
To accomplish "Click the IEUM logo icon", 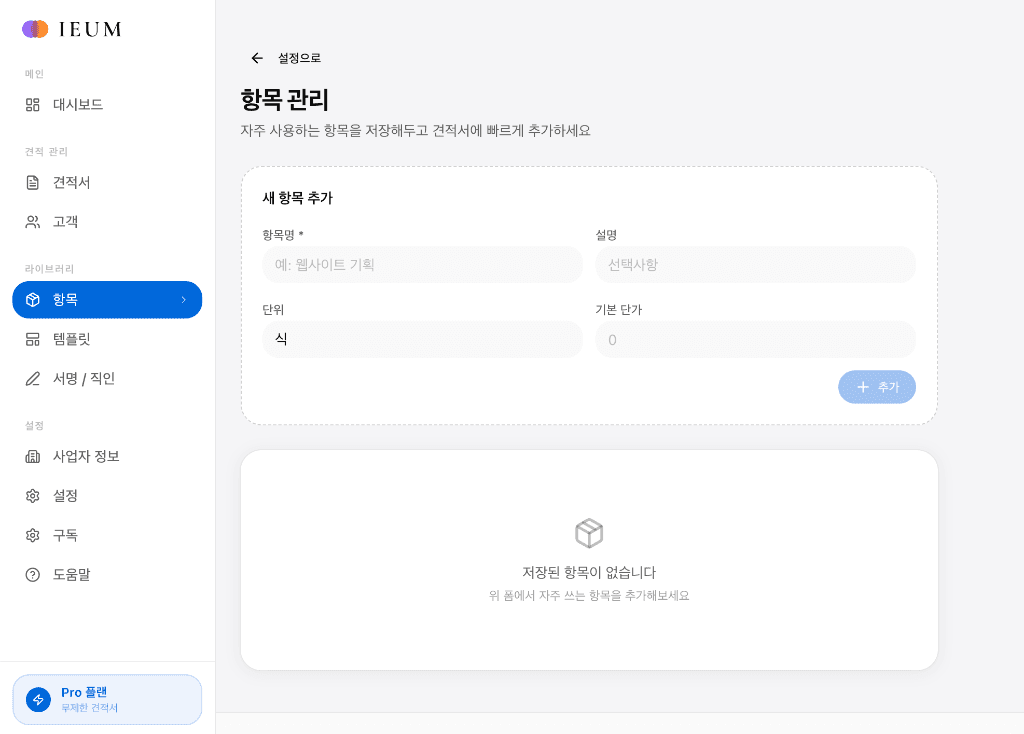I will 33,29.
